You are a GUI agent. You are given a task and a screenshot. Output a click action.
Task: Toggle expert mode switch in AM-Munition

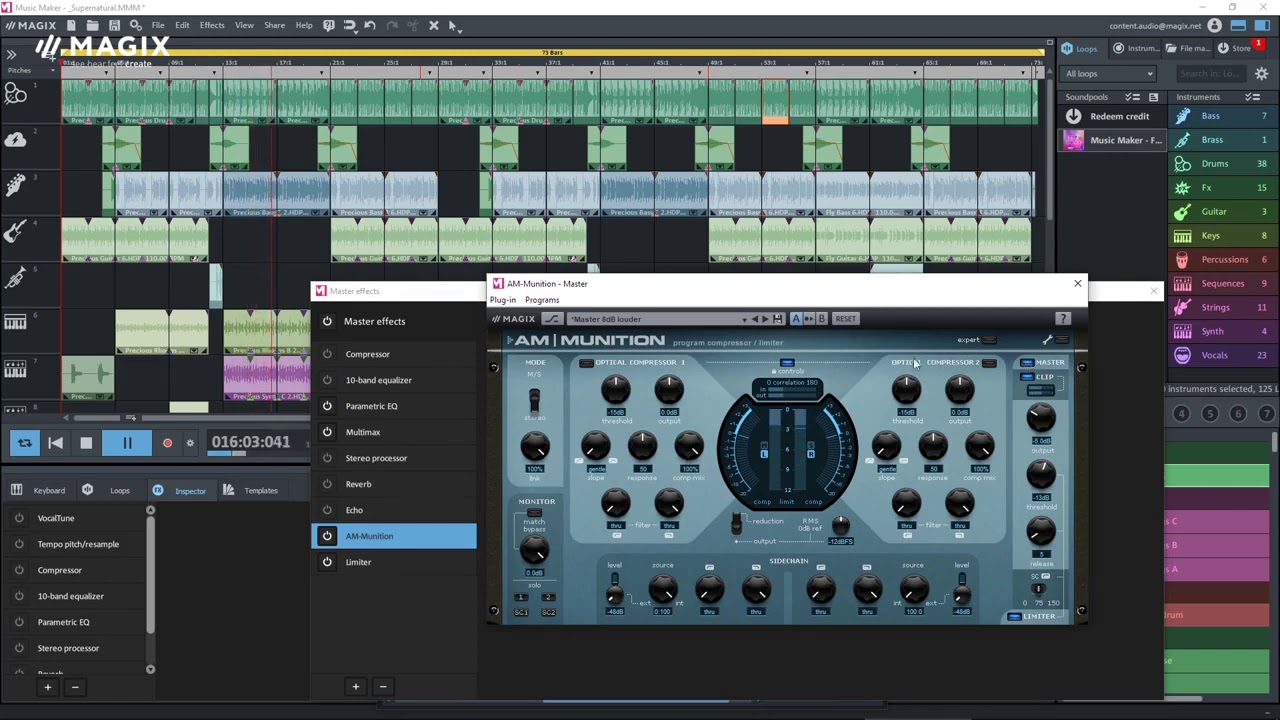[x=990, y=340]
